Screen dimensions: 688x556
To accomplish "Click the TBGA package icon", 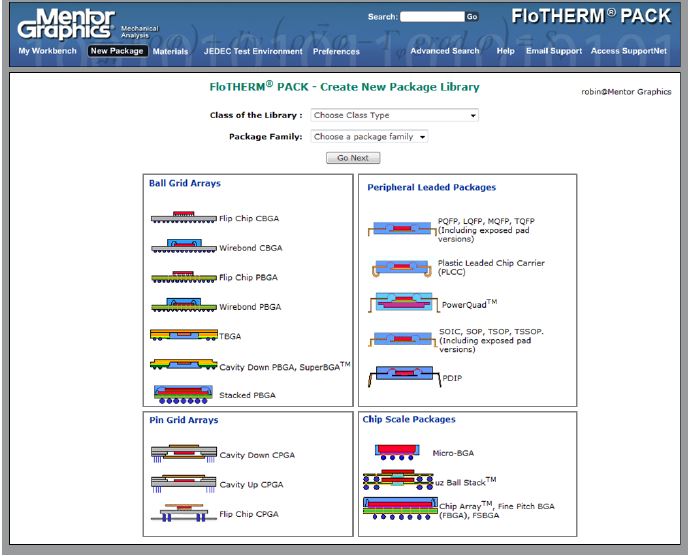I will tap(184, 335).
